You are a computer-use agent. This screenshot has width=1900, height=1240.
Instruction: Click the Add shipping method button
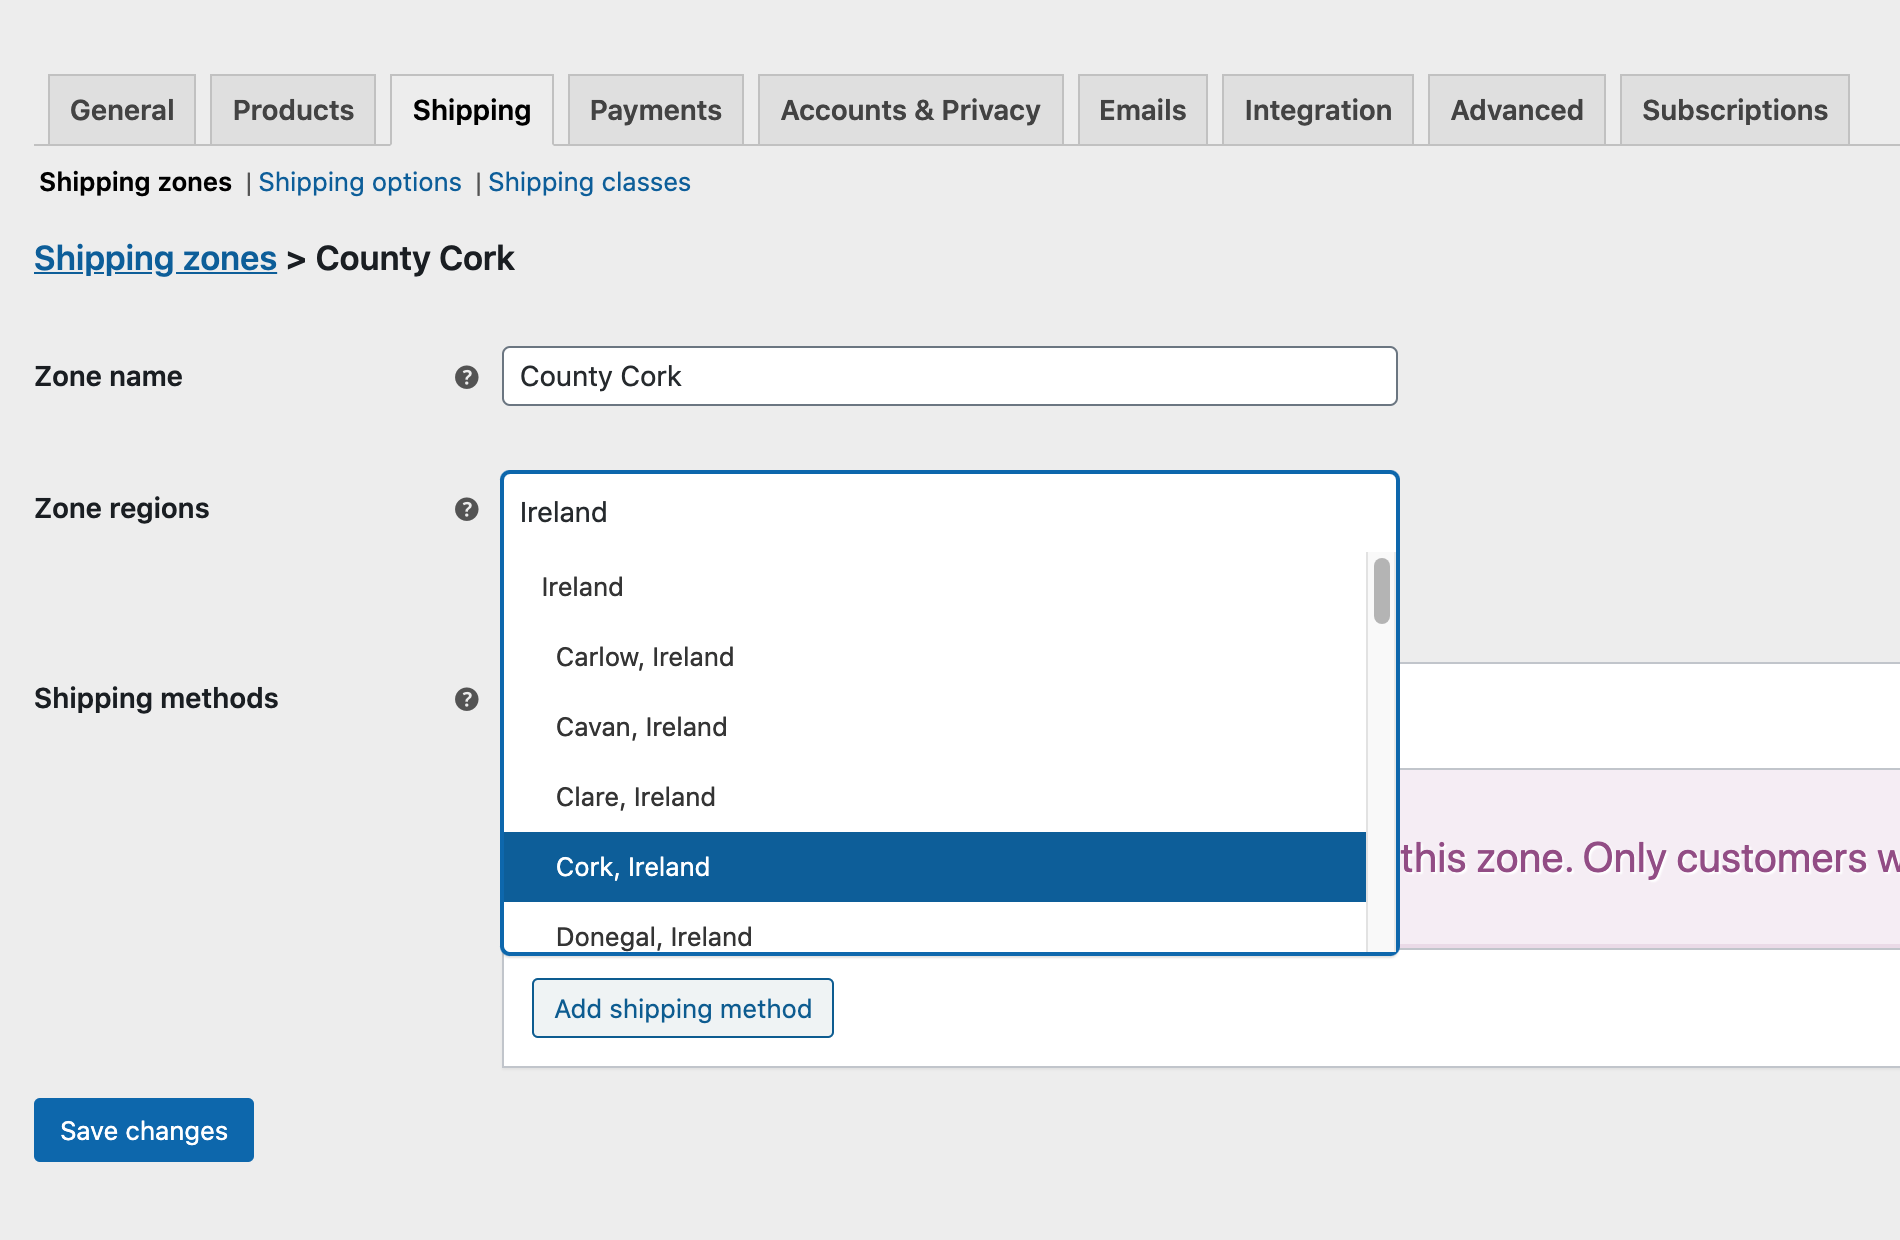[x=682, y=1008]
